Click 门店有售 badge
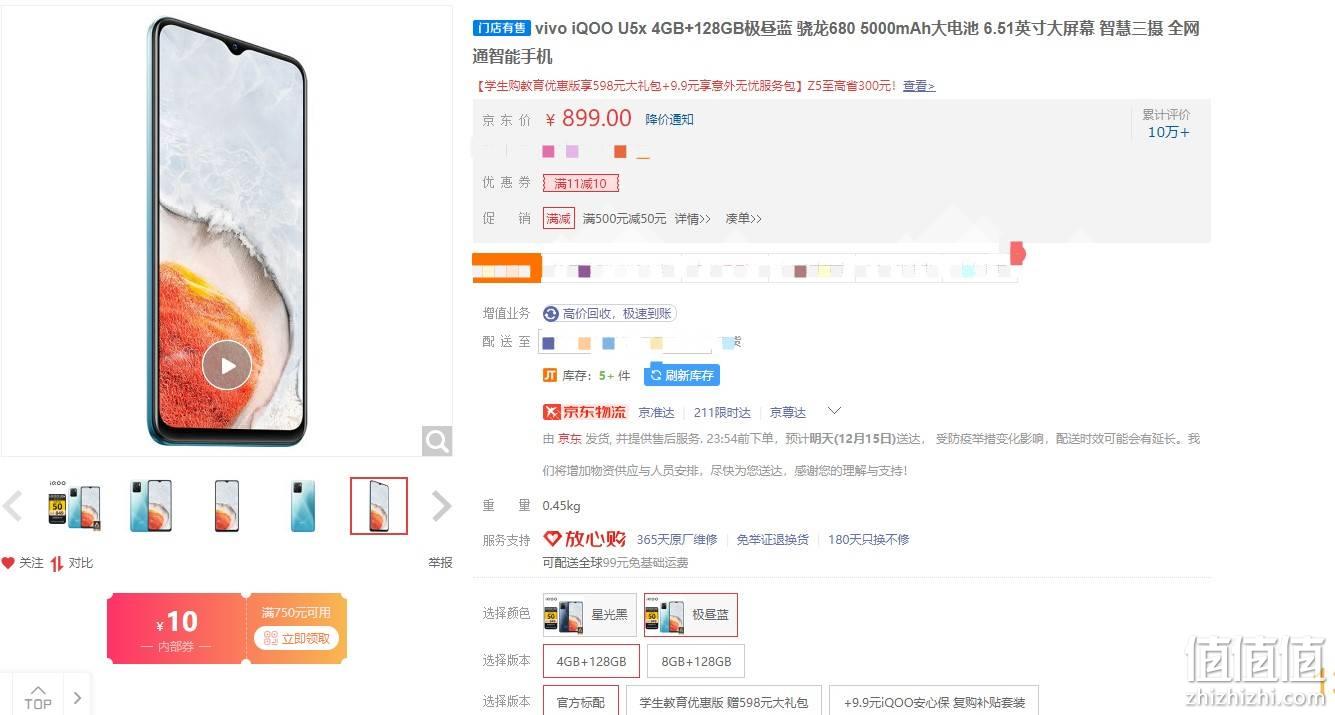Viewport: 1335px width, 715px height. point(501,28)
